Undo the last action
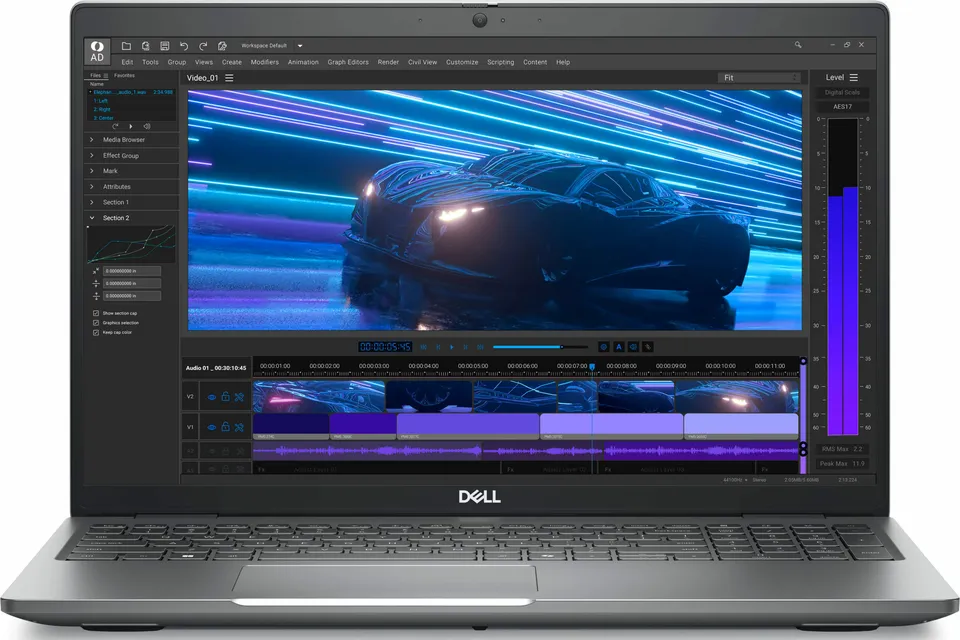 pyautogui.click(x=184, y=46)
